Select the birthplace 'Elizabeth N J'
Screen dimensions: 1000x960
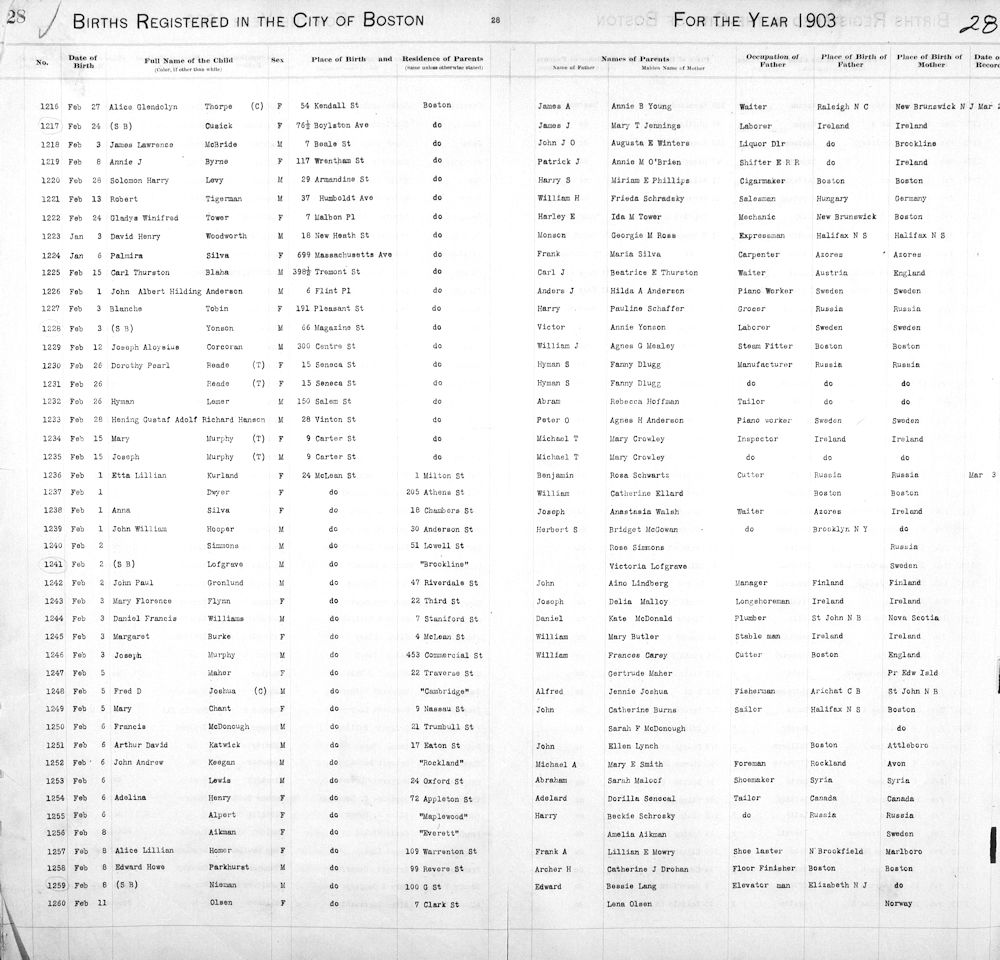point(837,885)
